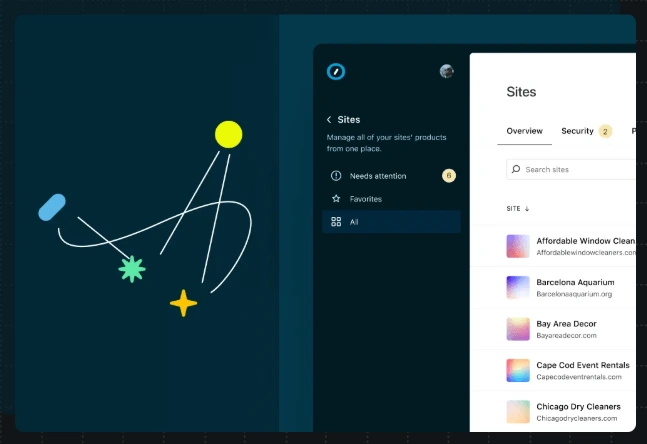Open the user profile avatar
647x444 pixels.
coord(447,71)
